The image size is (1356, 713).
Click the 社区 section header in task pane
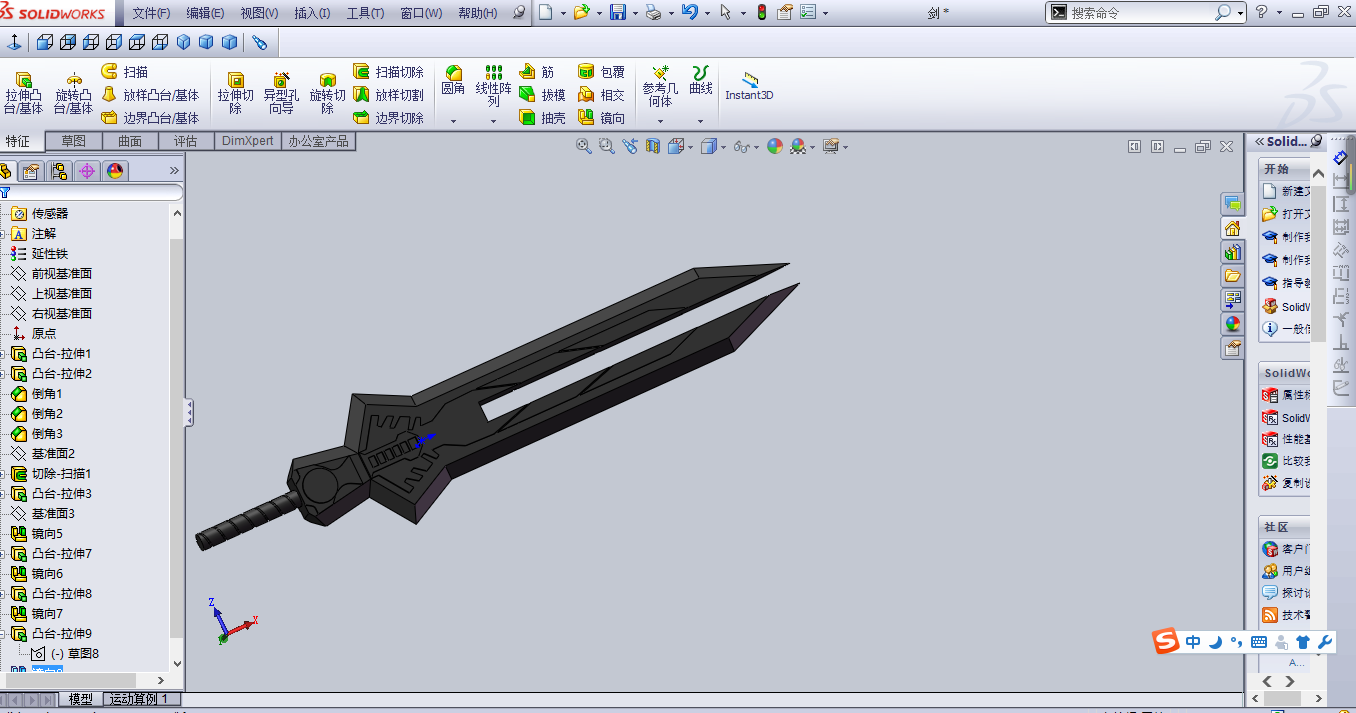[1285, 527]
